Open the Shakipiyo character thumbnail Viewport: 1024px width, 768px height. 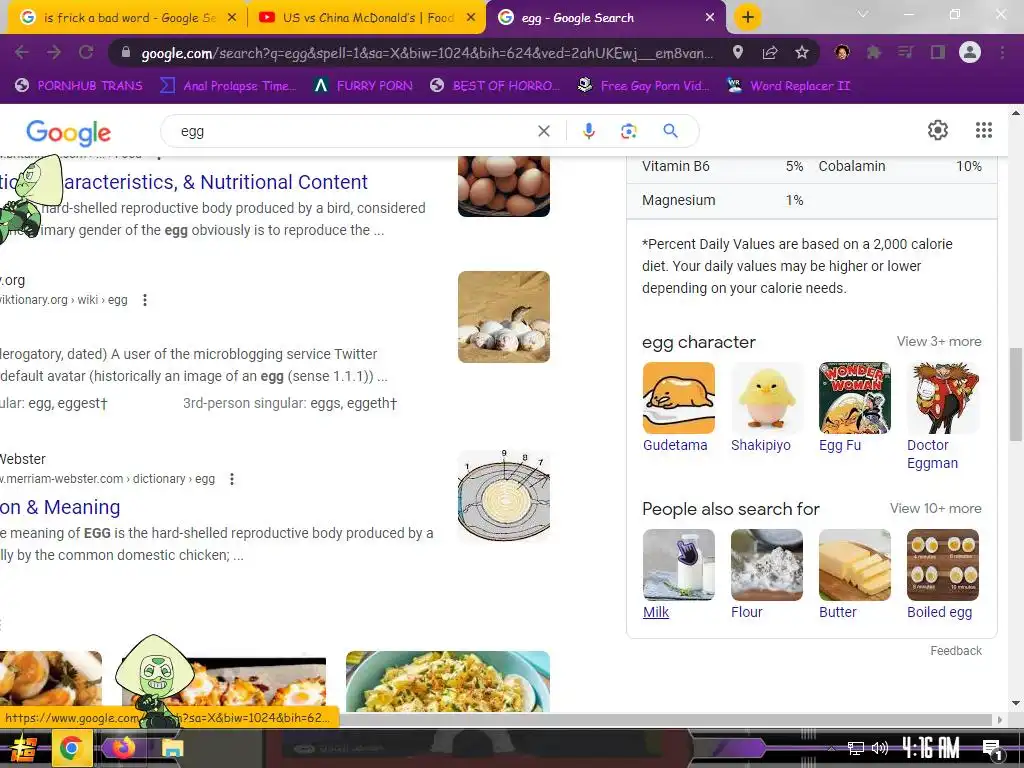767,398
